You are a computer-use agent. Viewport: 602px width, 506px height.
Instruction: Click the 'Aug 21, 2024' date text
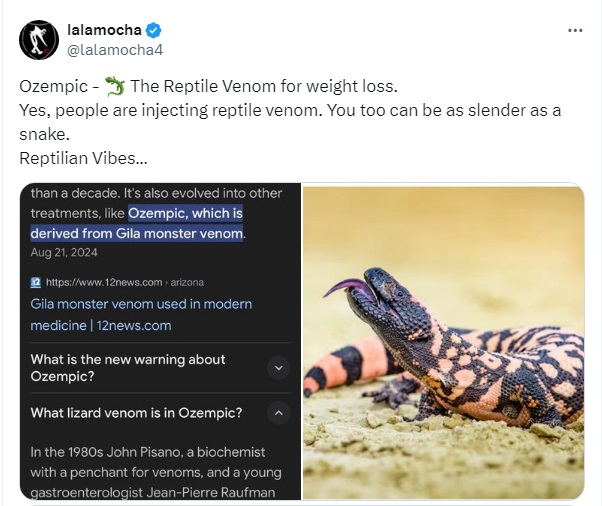tap(64, 253)
